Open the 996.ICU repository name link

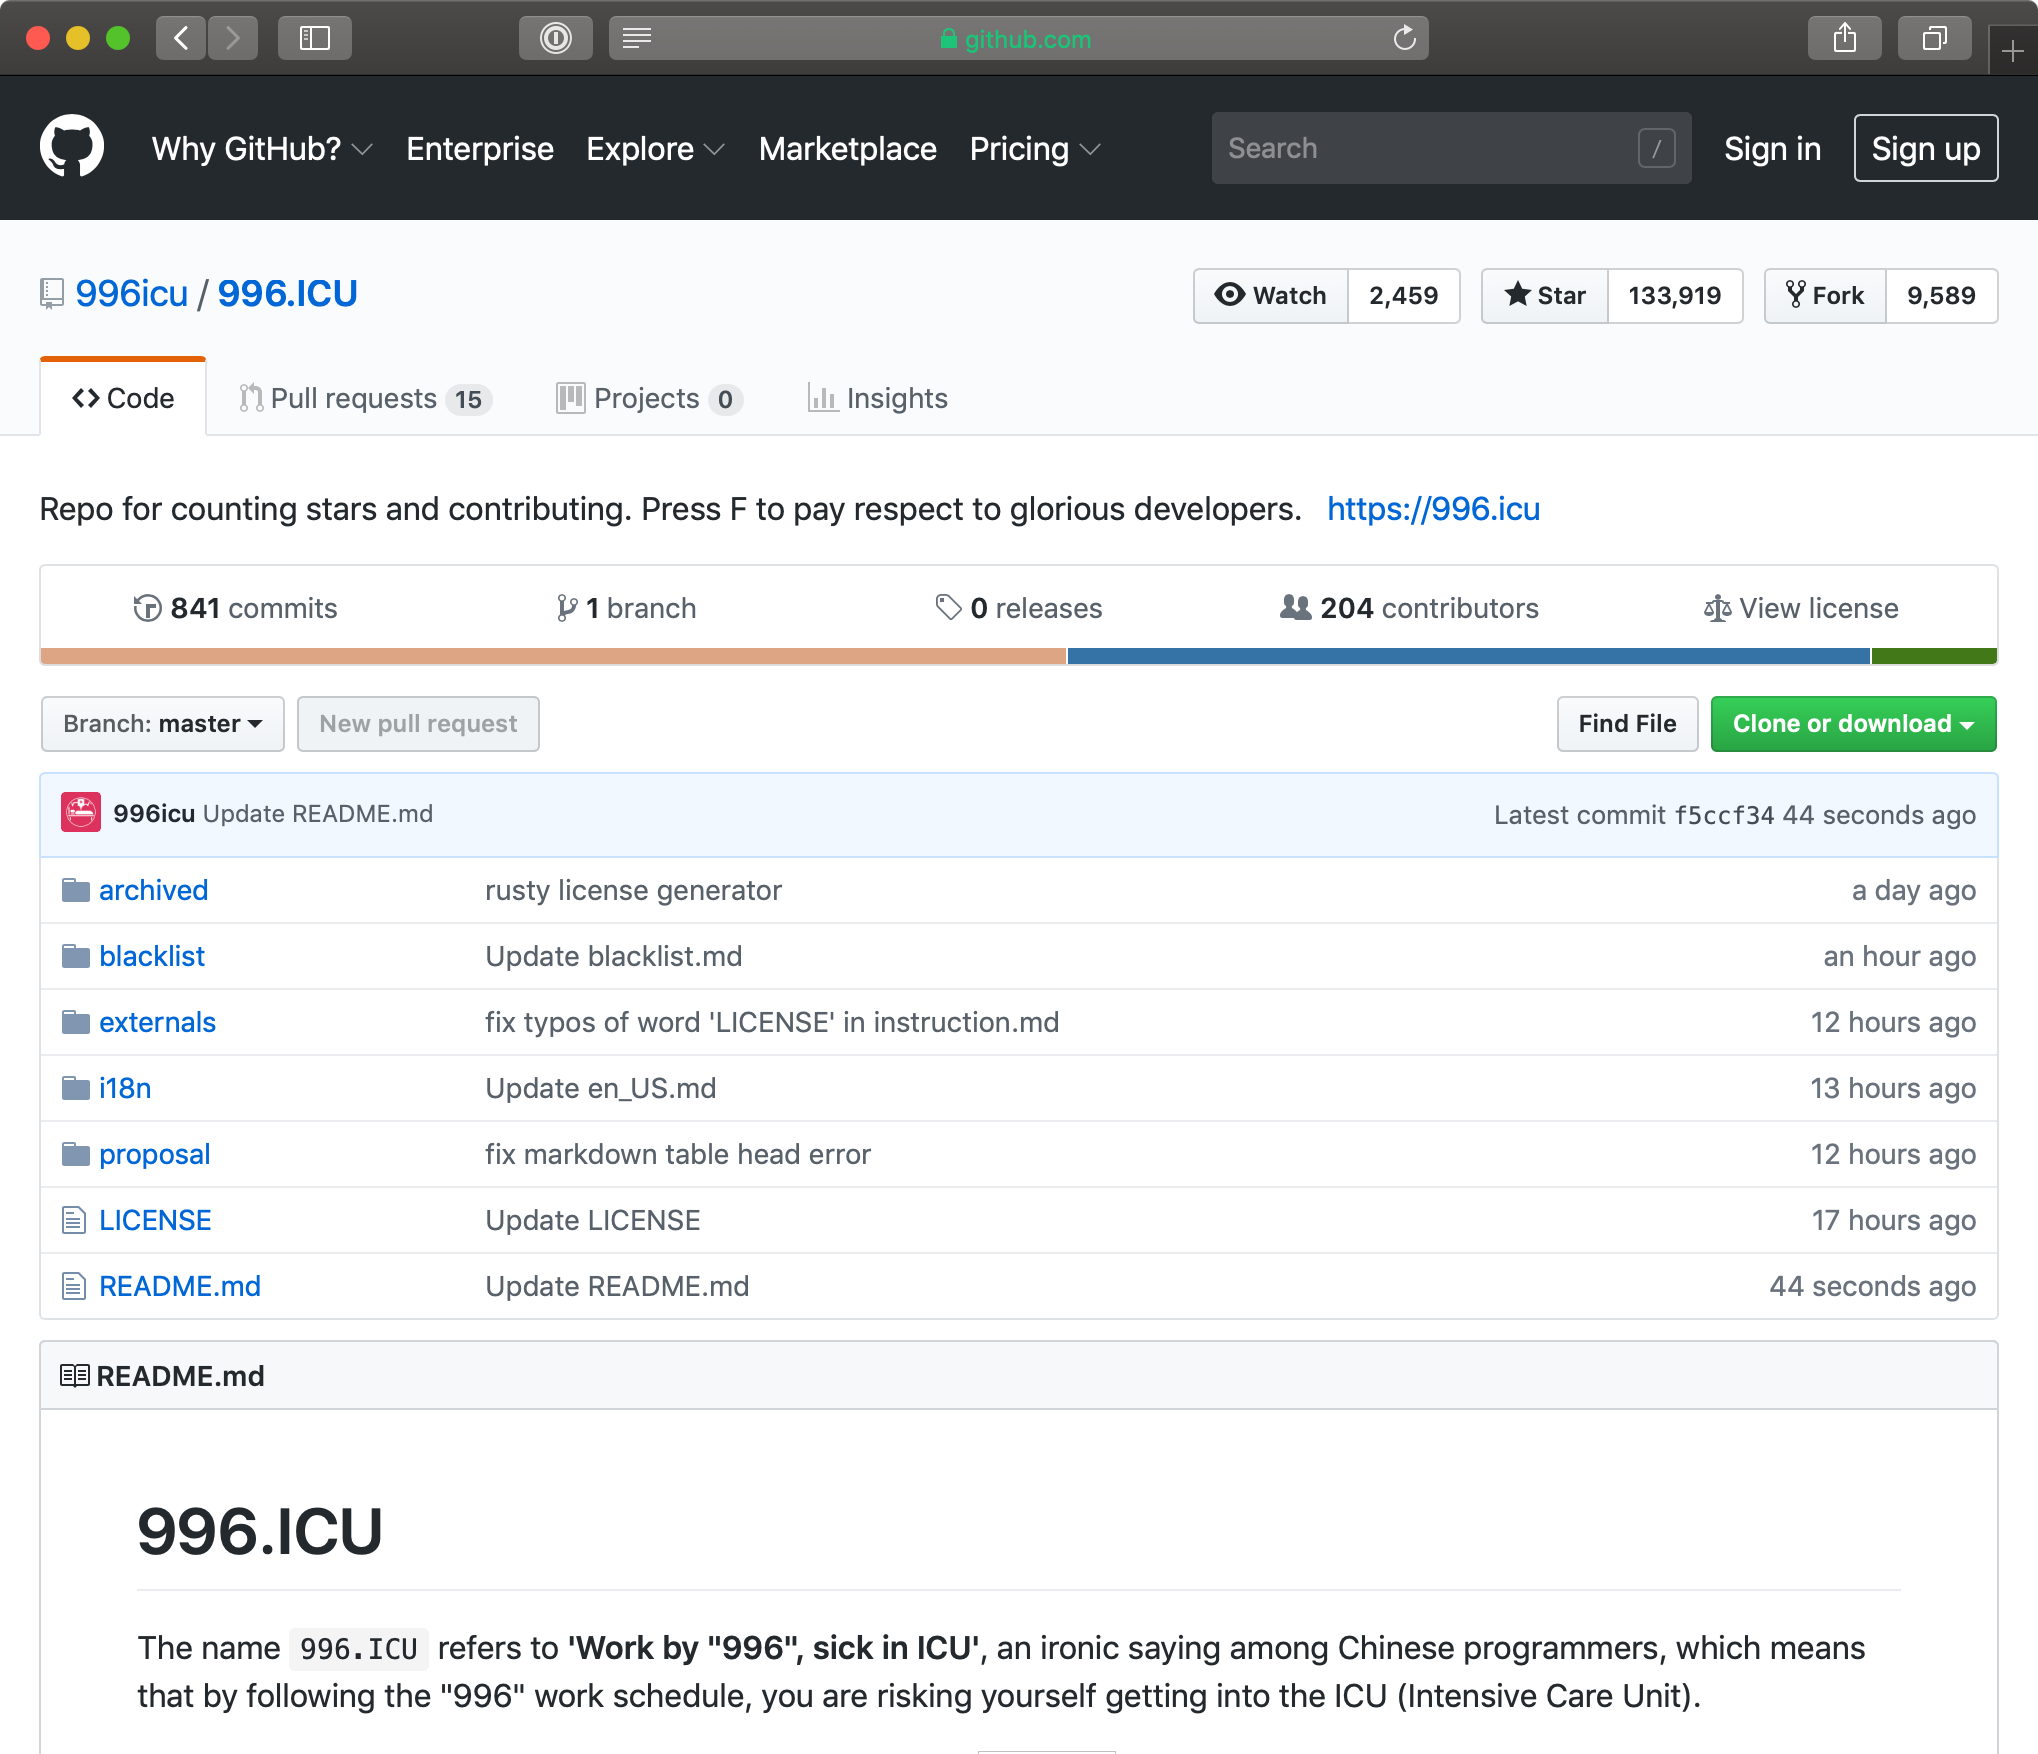pyautogui.click(x=287, y=294)
